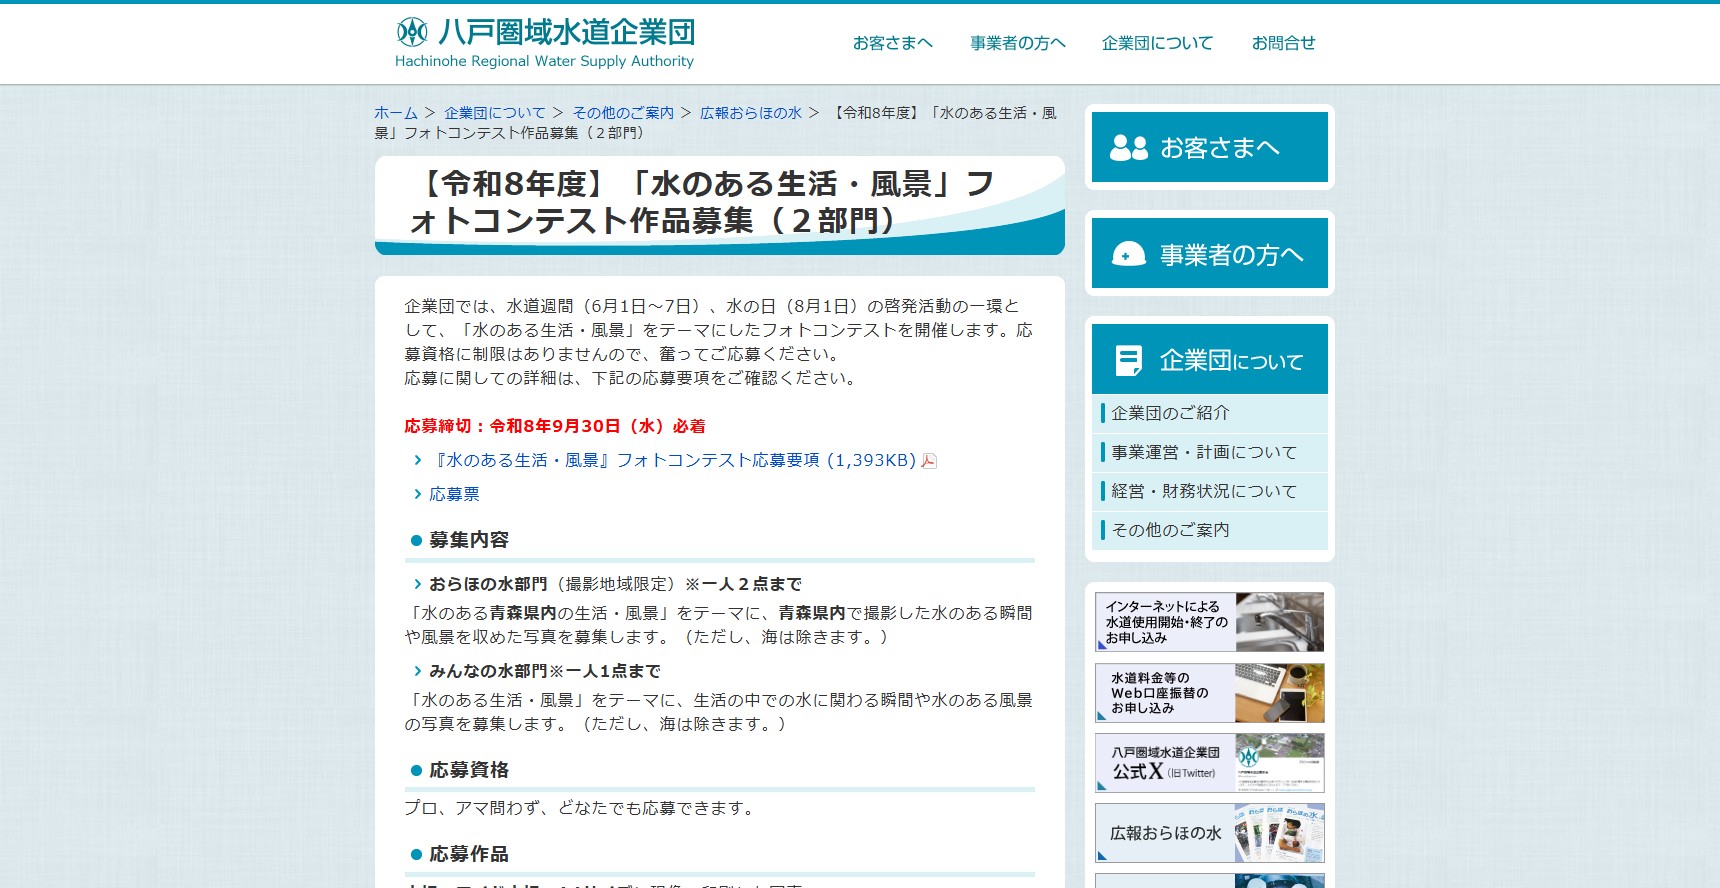Click the people icon on お客さまへ banner
This screenshot has width=1720, height=888.
click(x=1129, y=148)
